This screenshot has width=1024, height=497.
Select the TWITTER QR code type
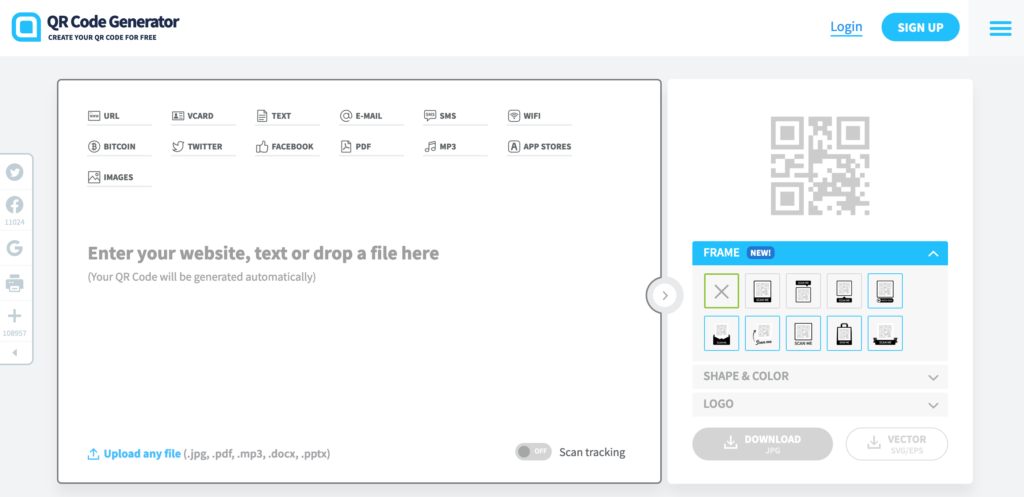coord(203,147)
